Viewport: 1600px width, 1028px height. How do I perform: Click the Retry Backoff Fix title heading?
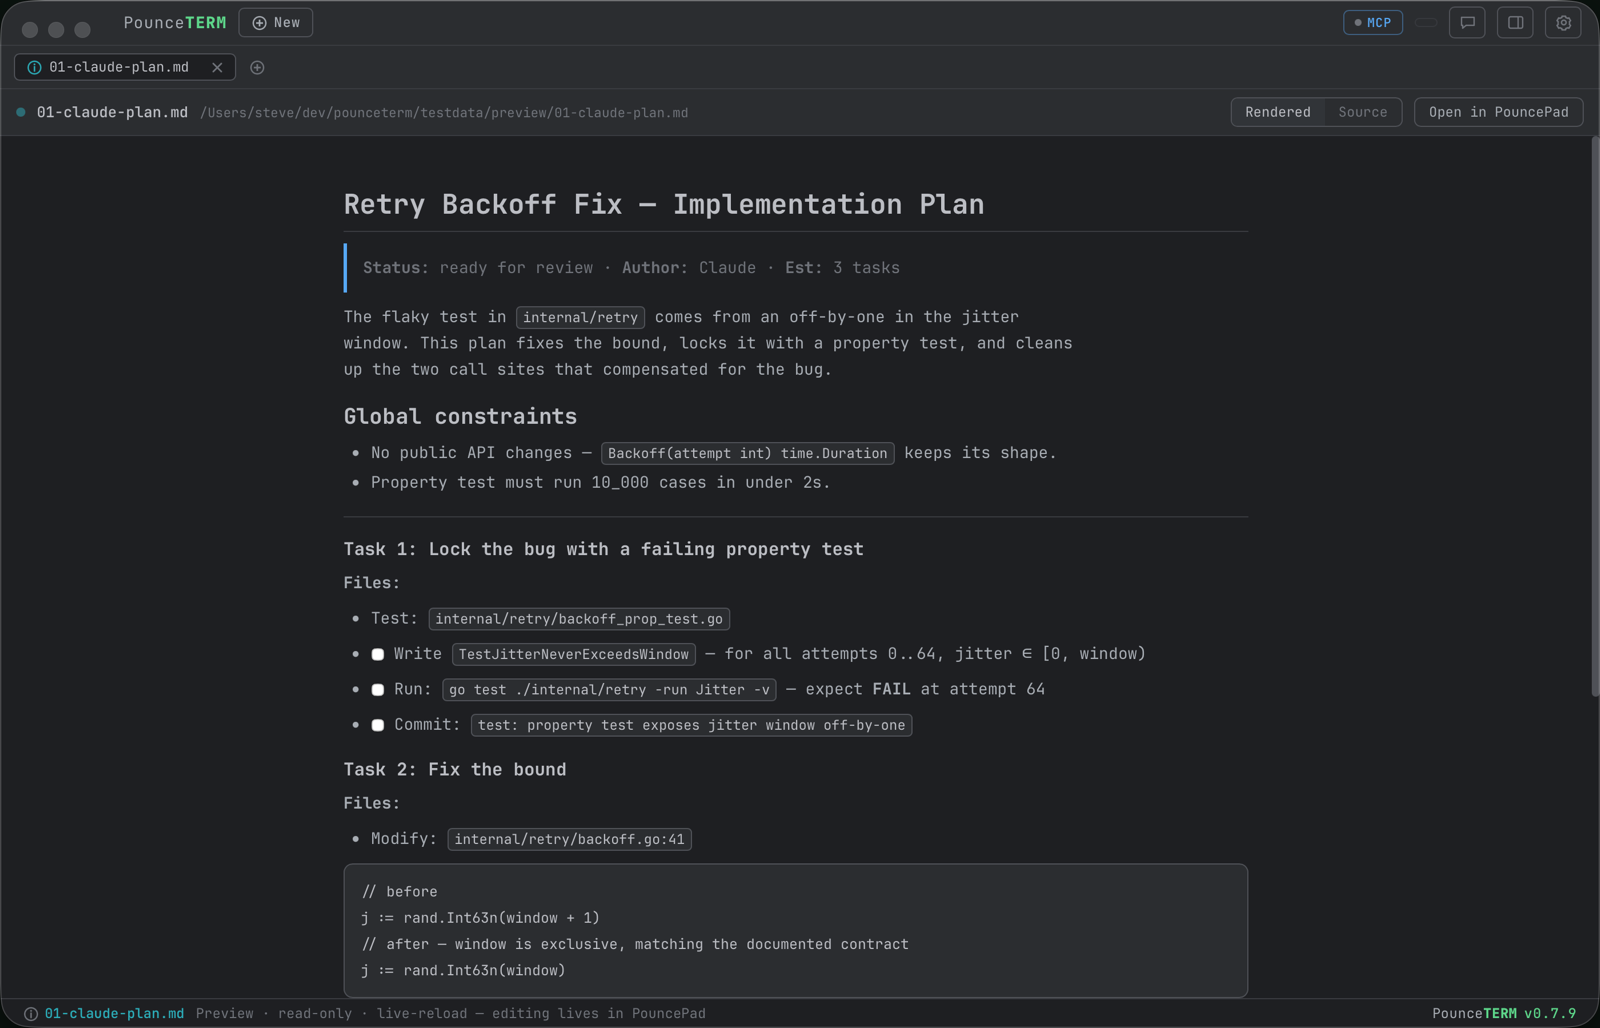coord(664,204)
